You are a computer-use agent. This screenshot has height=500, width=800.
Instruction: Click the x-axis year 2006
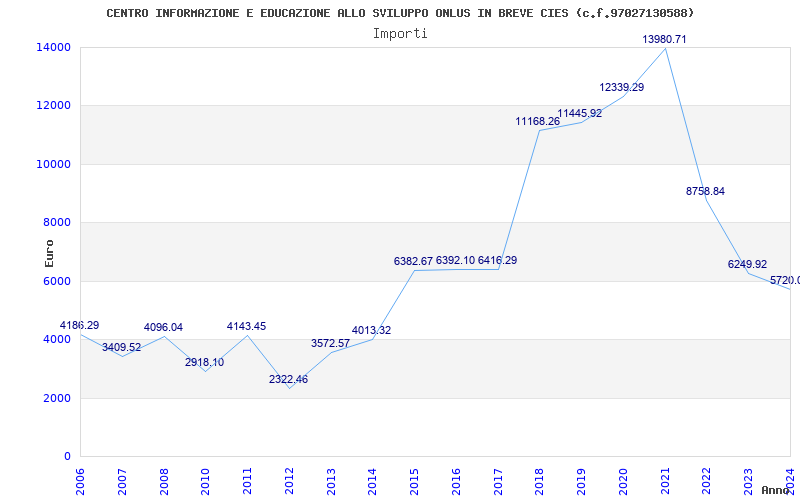pos(80,482)
